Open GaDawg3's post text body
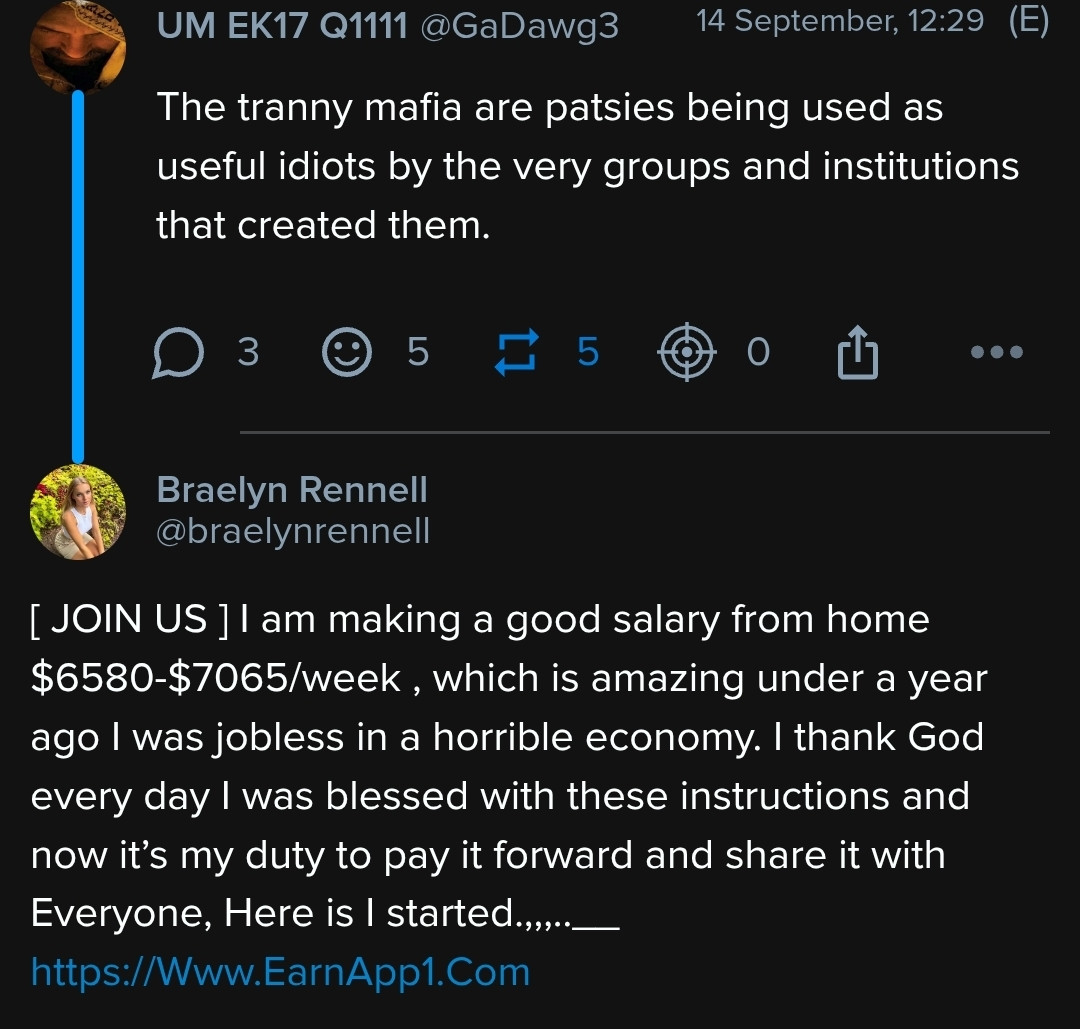The image size is (1080, 1029). click(x=586, y=166)
